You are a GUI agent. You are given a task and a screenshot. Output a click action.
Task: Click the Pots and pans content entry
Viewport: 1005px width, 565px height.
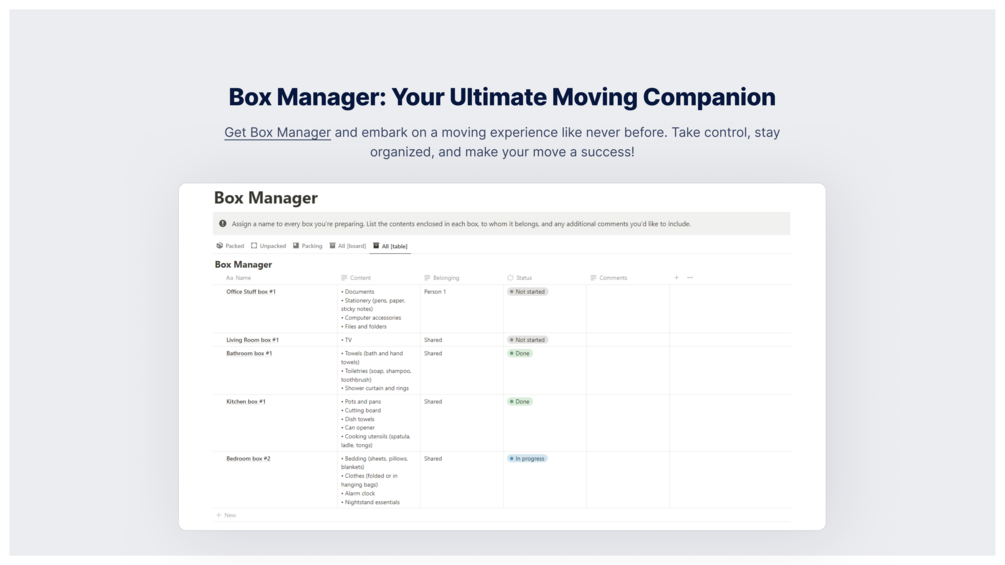361,402
